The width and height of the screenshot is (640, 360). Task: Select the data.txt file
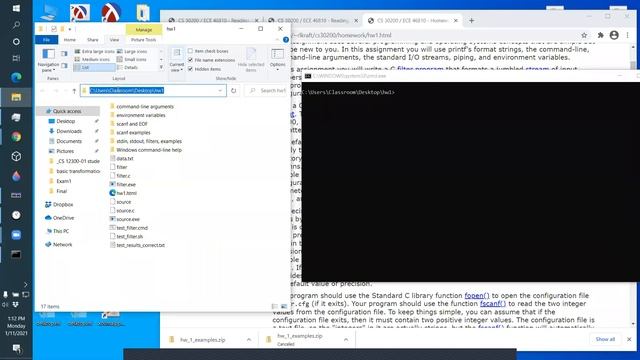[124, 158]
